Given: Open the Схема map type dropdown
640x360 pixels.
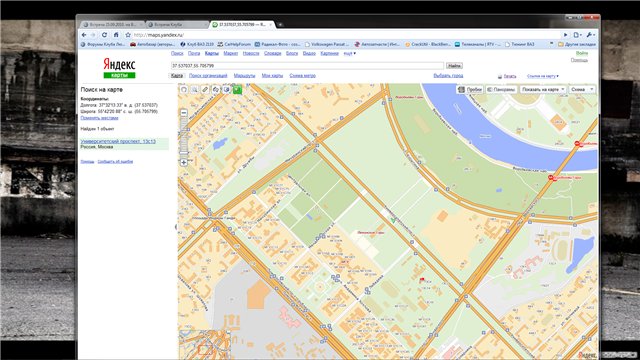Looking at the screenshot, I should tap(581, 89).
